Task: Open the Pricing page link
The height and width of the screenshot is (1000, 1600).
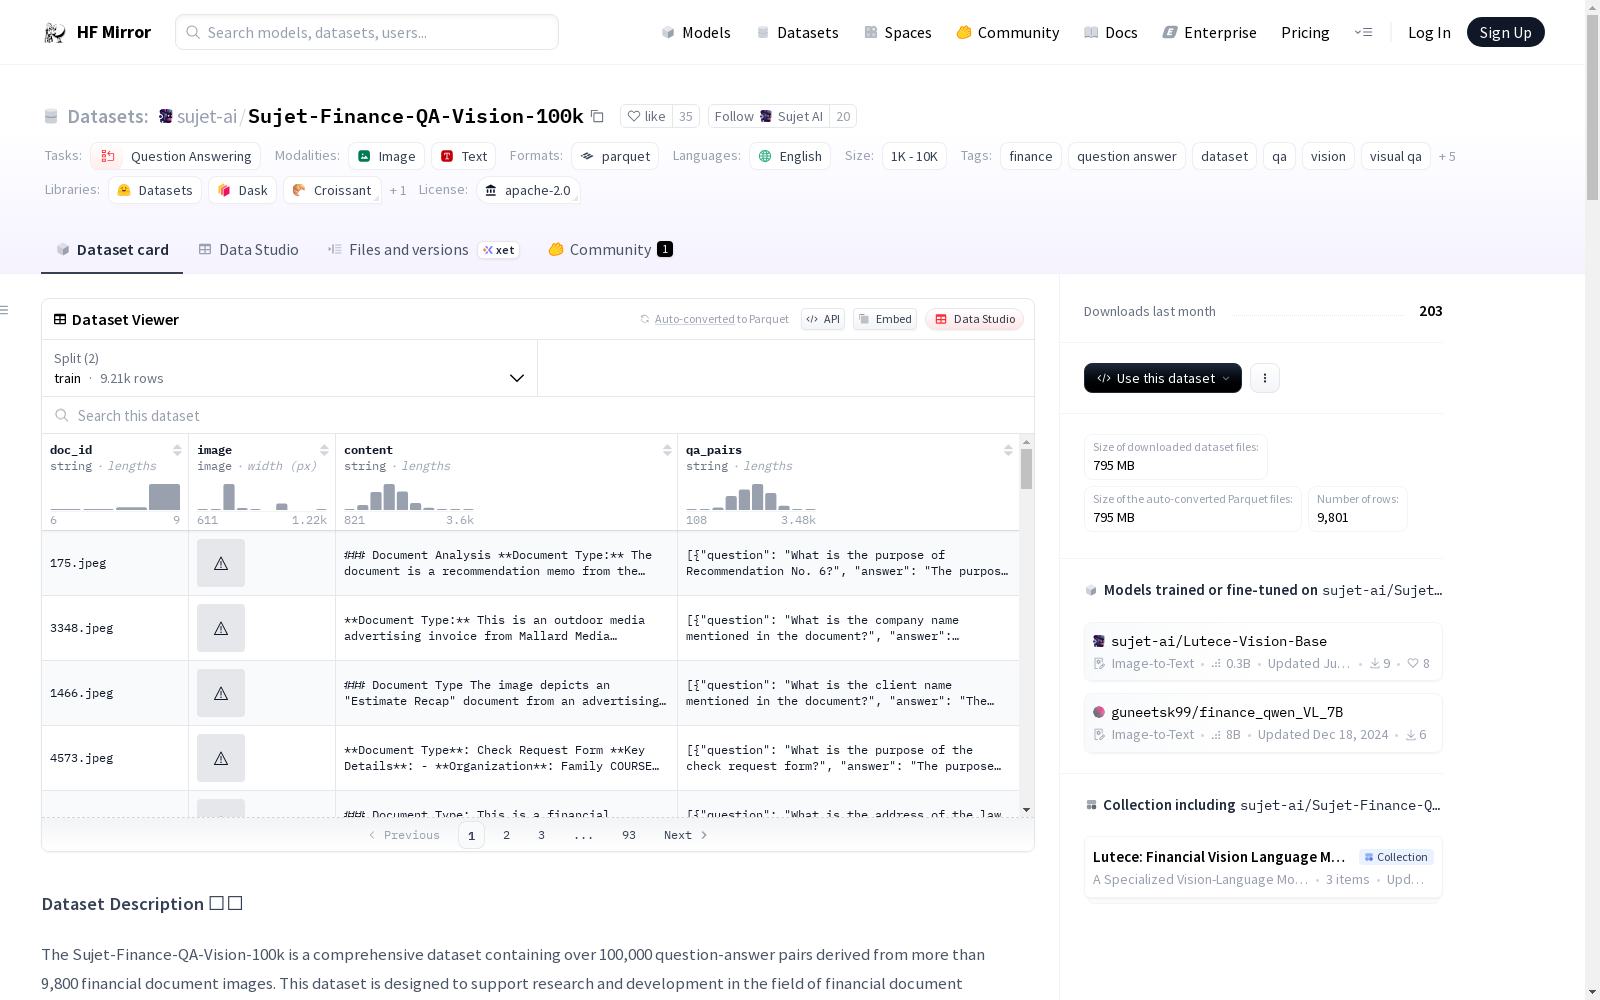Action: [1305, 32]
